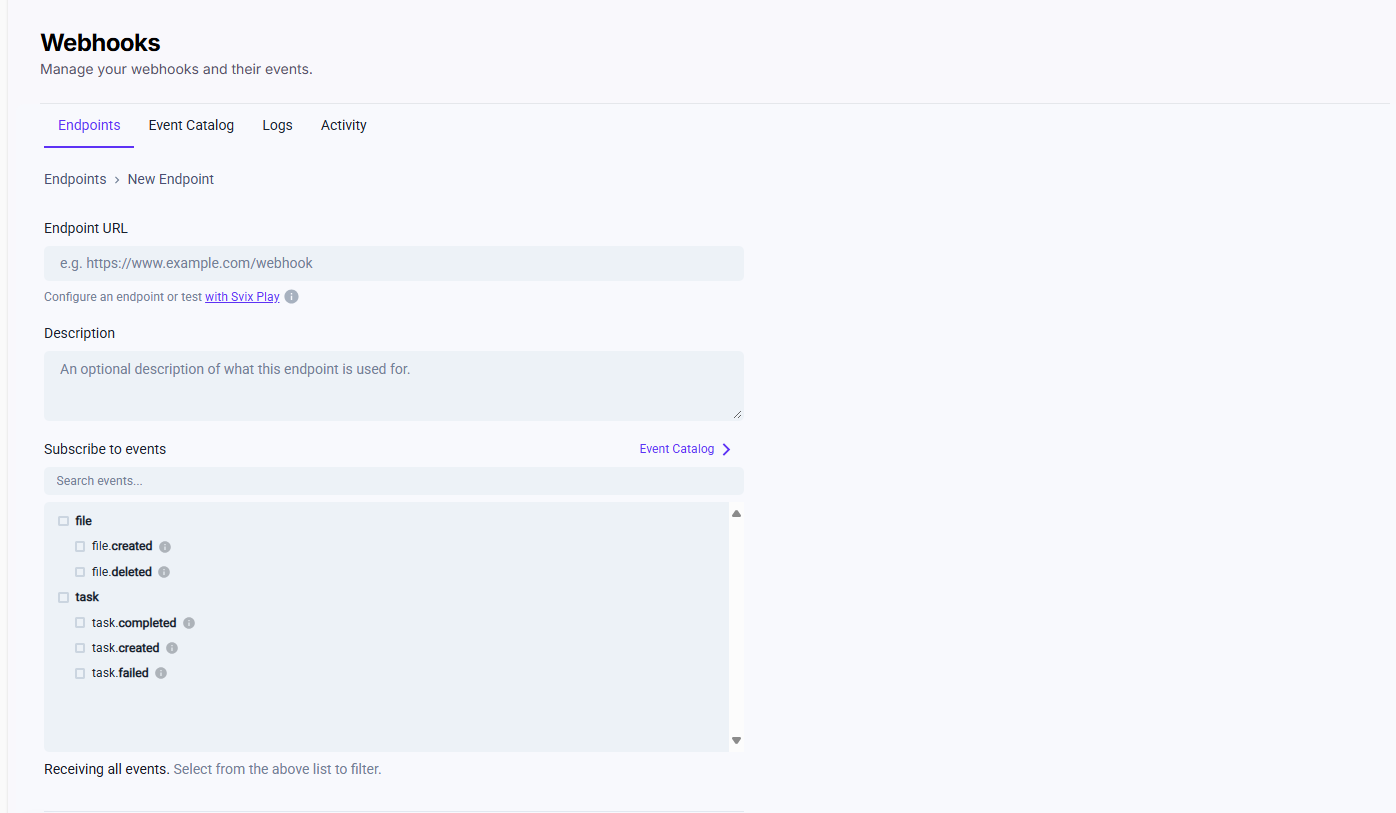Go back via Endpoints breadcrumb
Image resolution: width=1396 pixels, height=813 pixels.
[x=75, y=179]
